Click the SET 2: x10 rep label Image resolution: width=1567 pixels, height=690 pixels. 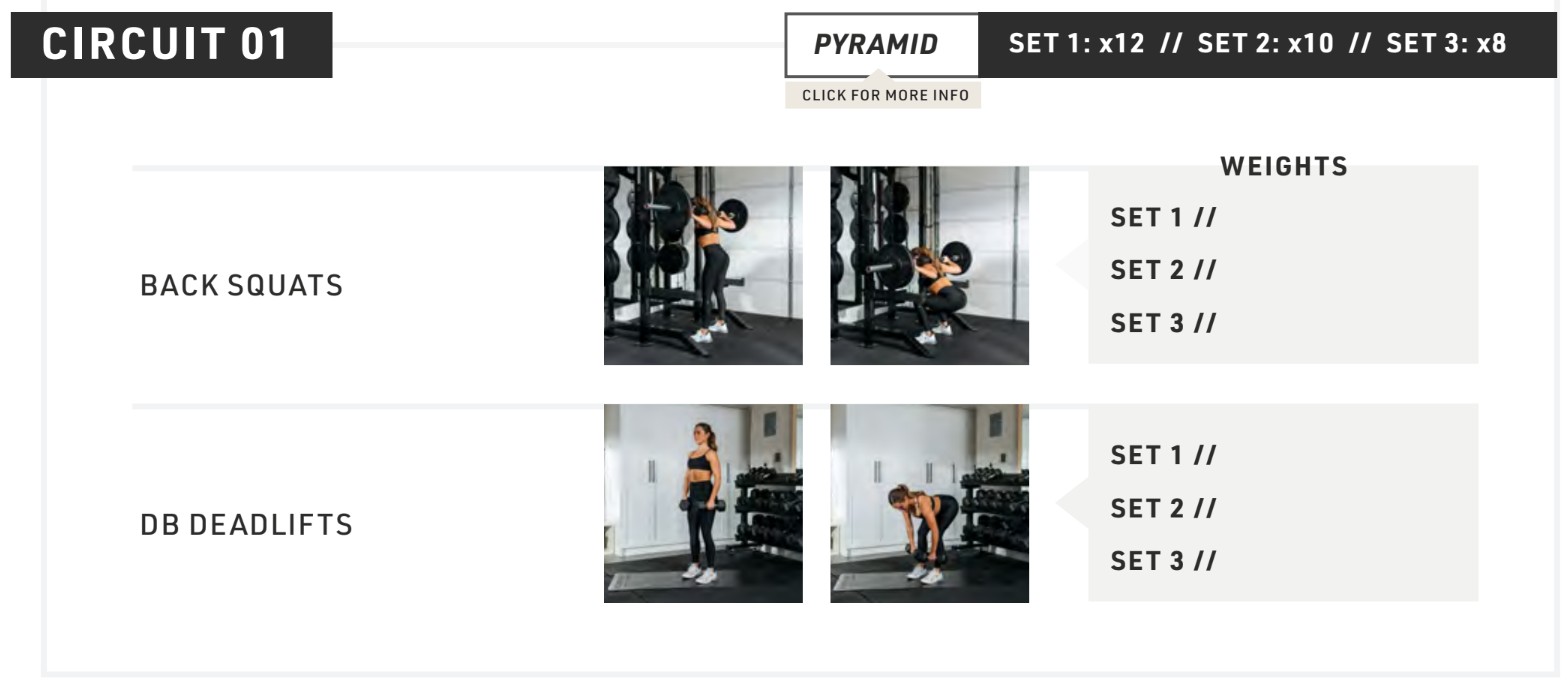[1265, 44]
